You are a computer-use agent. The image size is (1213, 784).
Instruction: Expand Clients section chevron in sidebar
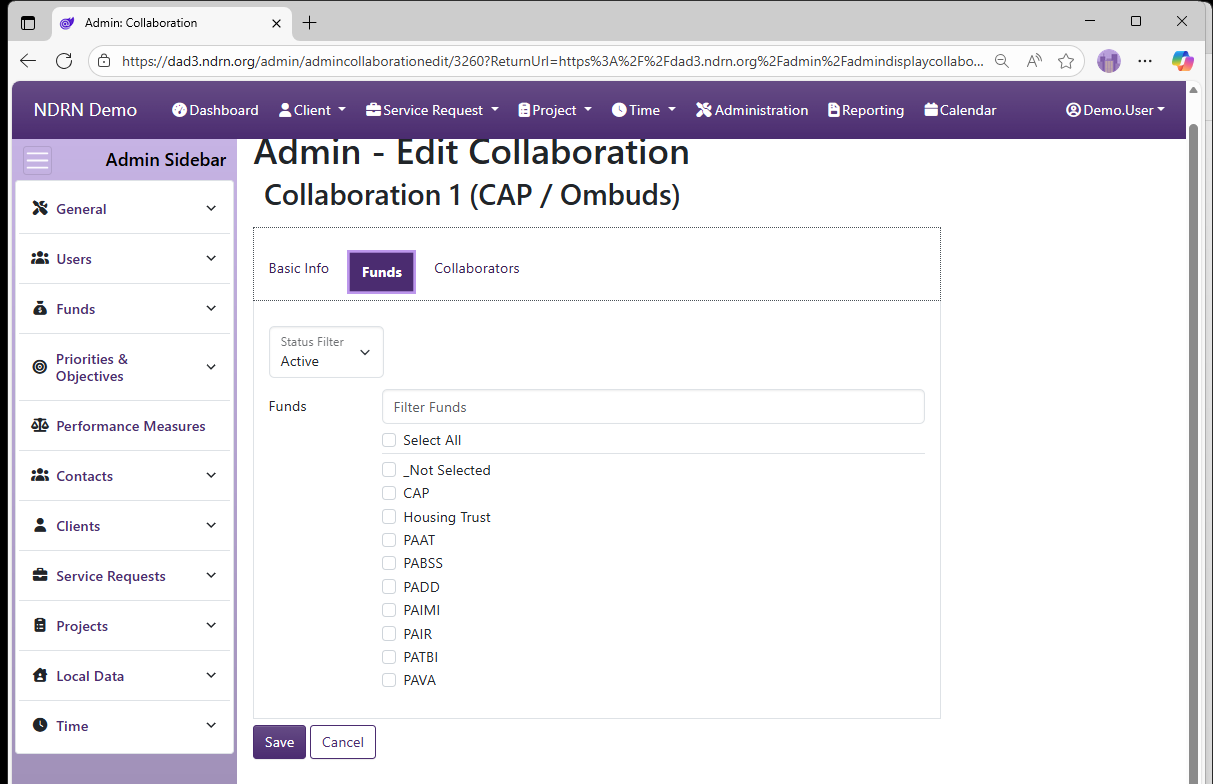pyautogui.click(x=211, y=526)
